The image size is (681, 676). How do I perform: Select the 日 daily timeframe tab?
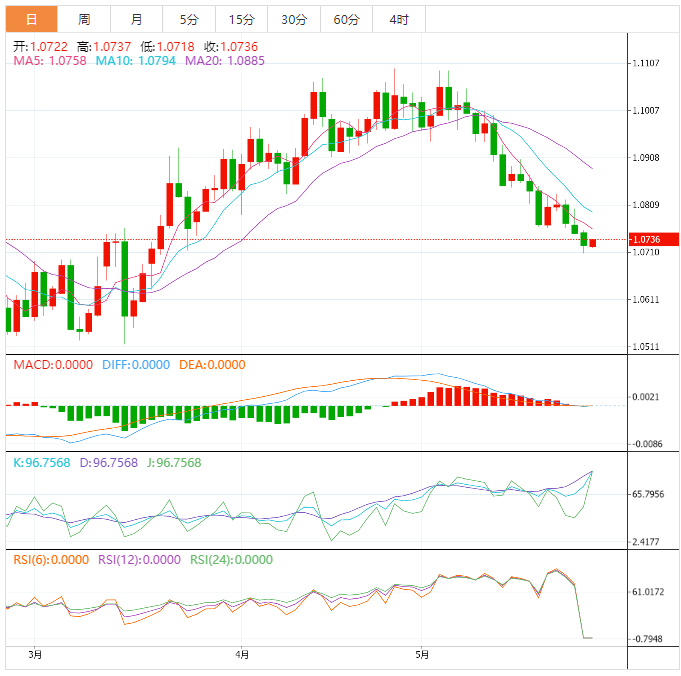31,20
